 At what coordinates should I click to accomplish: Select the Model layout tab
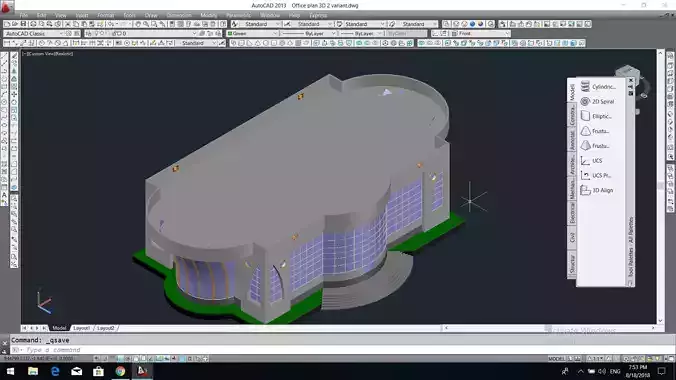(x=59, y=328)
